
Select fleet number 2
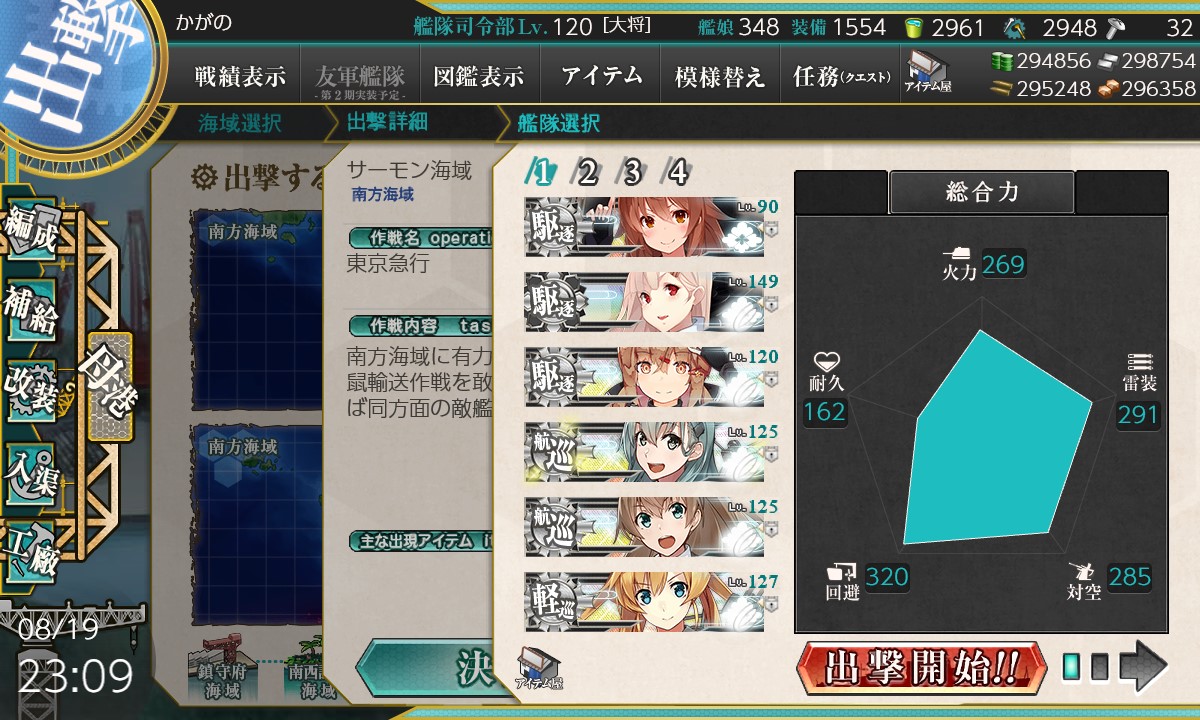point(585,173)
